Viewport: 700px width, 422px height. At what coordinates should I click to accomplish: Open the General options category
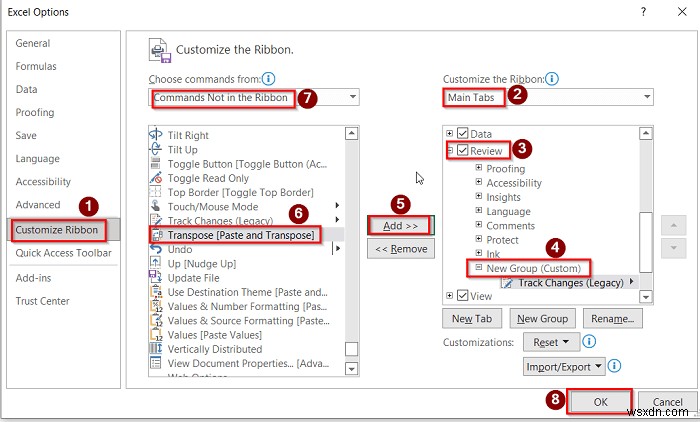click(x=33, y=43)
